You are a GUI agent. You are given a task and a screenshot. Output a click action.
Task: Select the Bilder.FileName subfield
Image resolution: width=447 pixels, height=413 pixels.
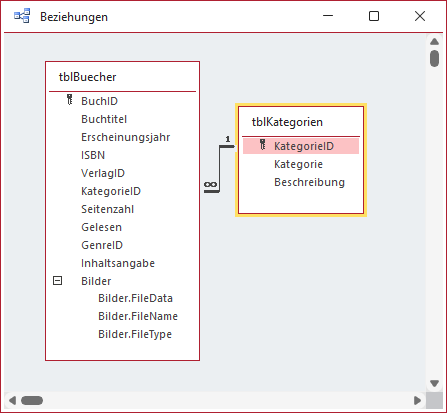(x=138, y=316)
